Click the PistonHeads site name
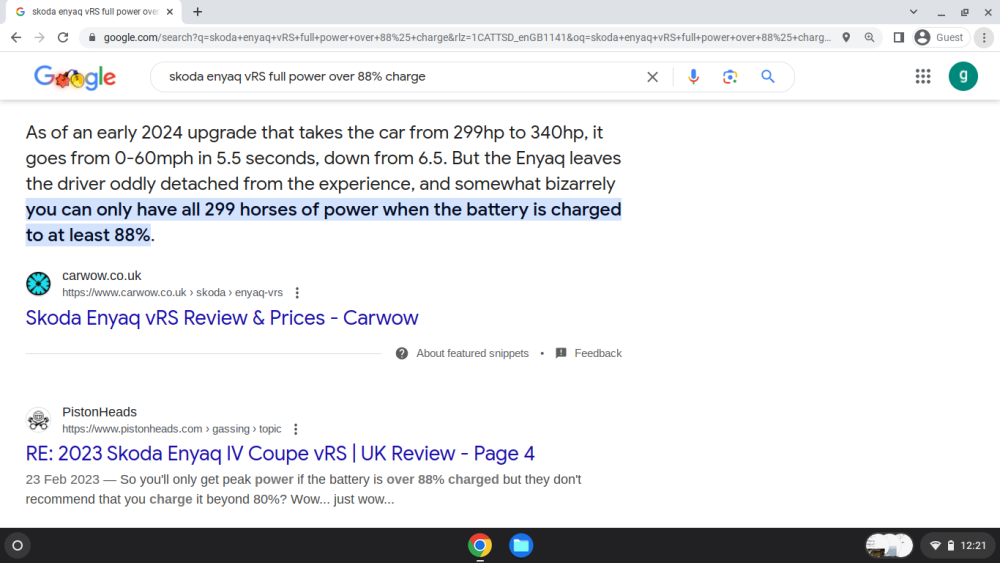Image resolution: width=1000 pixels, height=563 pixels. click(x=99, y=412)
